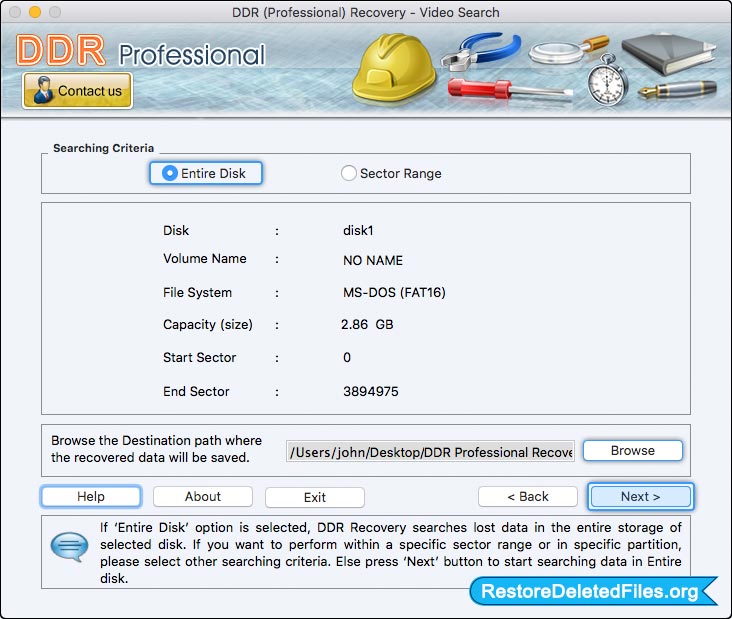
Task: Click the blue pliers icon
Action: pos(481,50)
